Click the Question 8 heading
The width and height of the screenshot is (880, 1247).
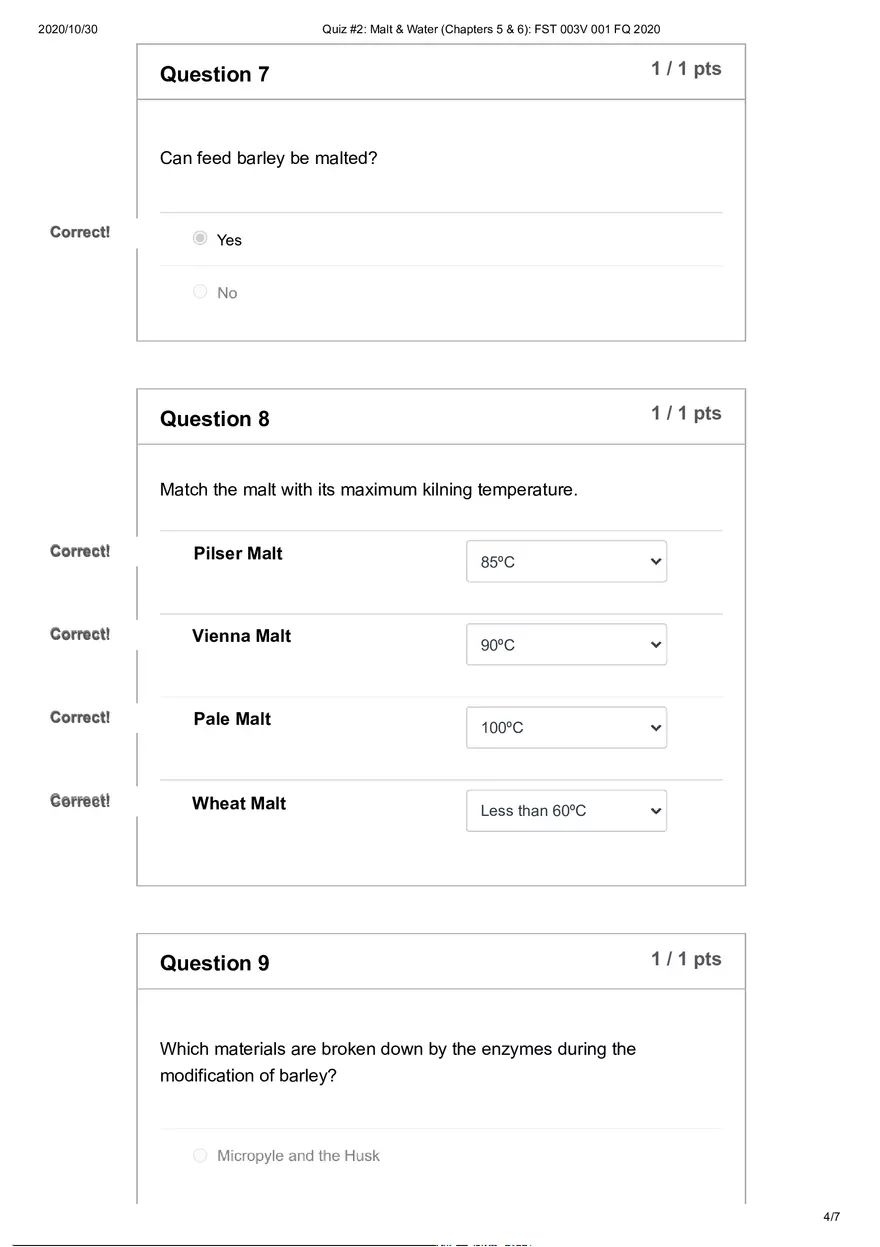tap(214, 419)
